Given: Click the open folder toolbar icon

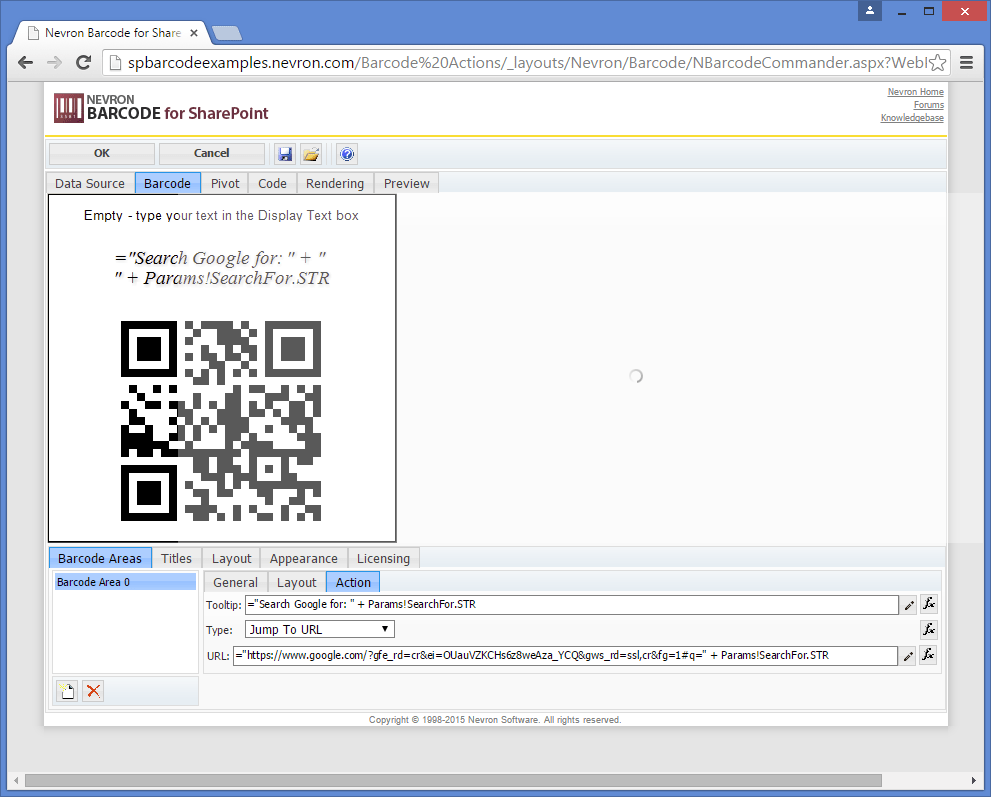Looking at the screenshot, I should point(311,154).
